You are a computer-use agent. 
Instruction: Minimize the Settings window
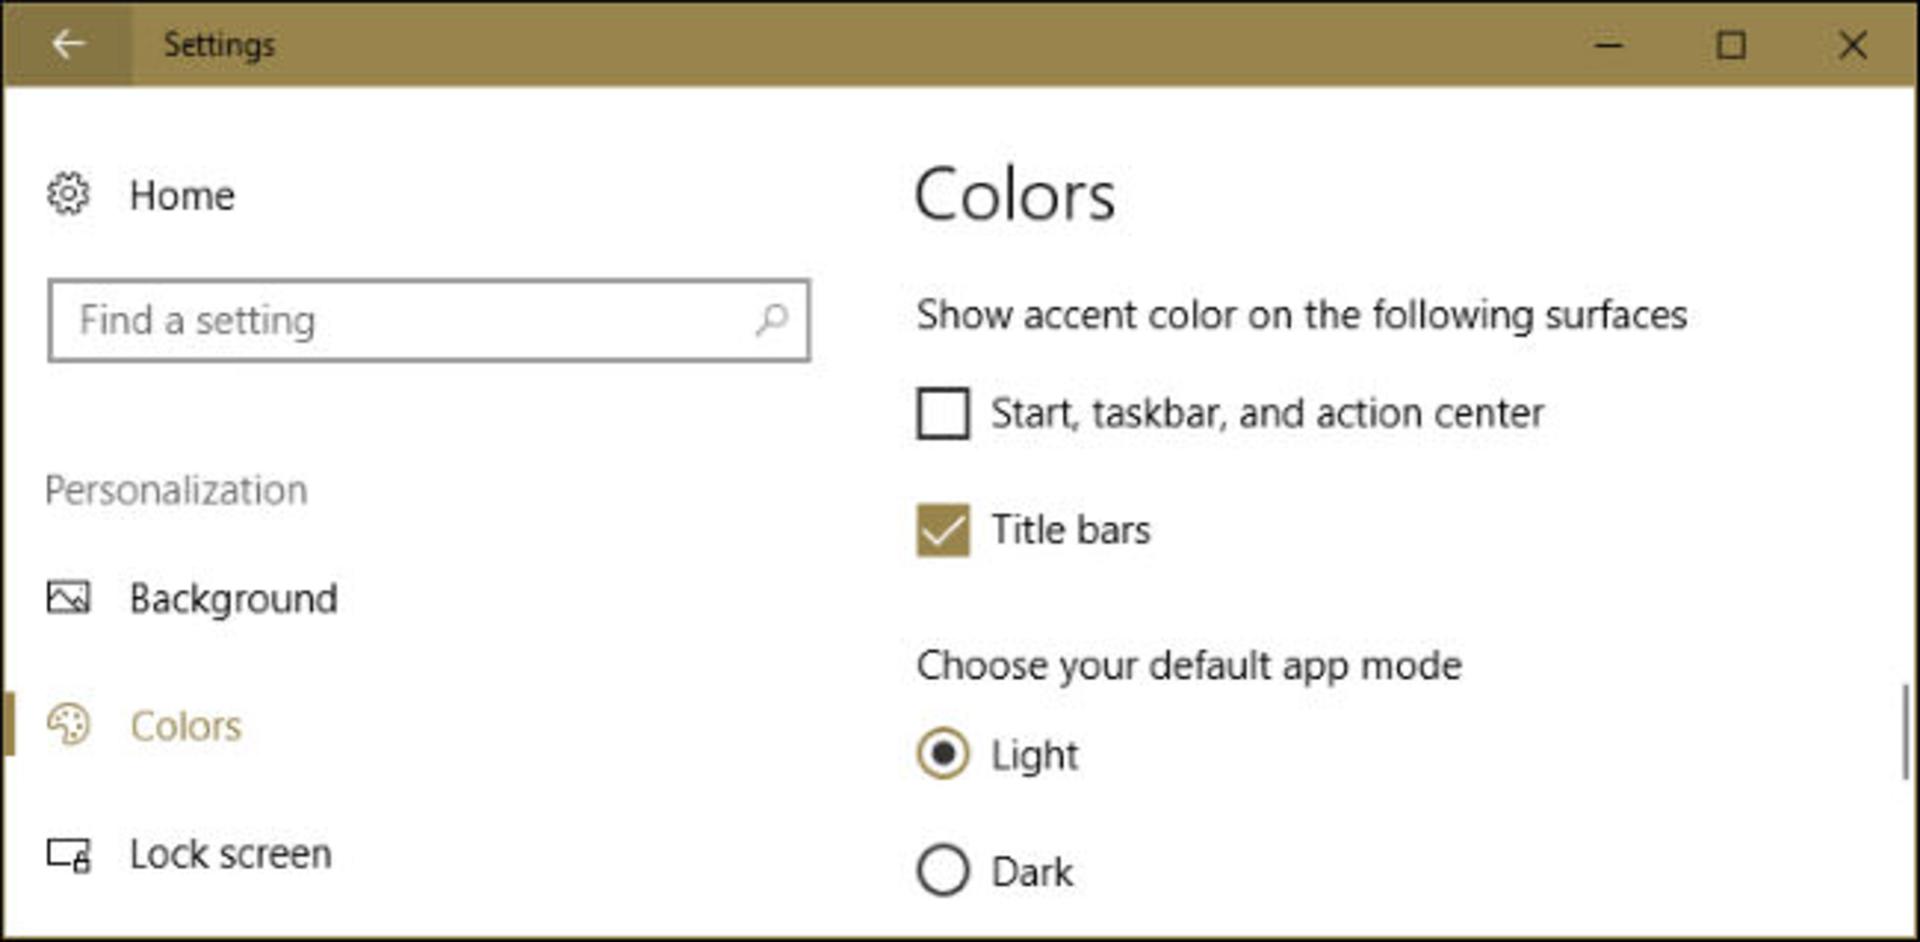click(x=1609, y=45)
